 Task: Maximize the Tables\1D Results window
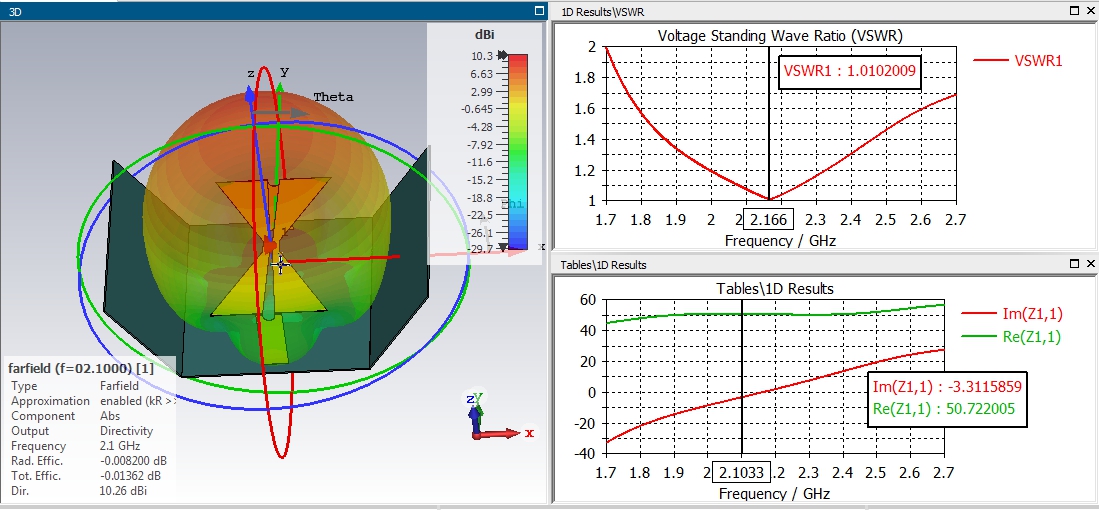[1075, 263]
